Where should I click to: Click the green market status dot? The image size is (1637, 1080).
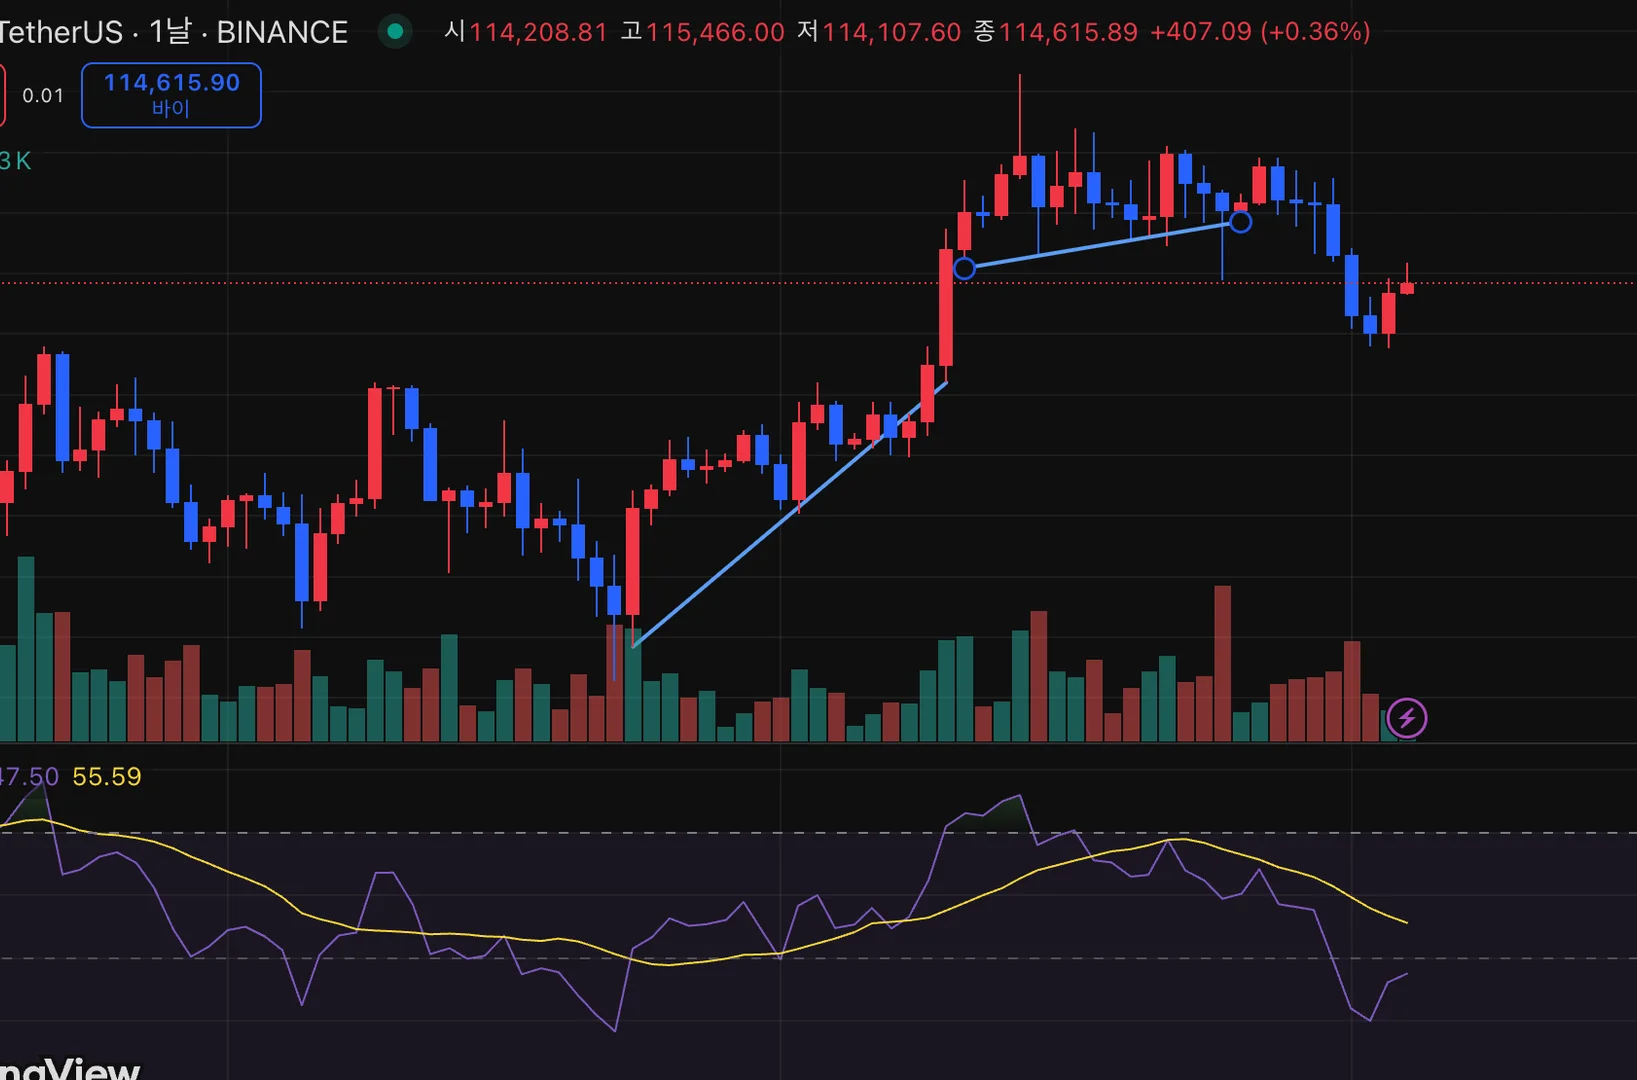coord(395,32)
